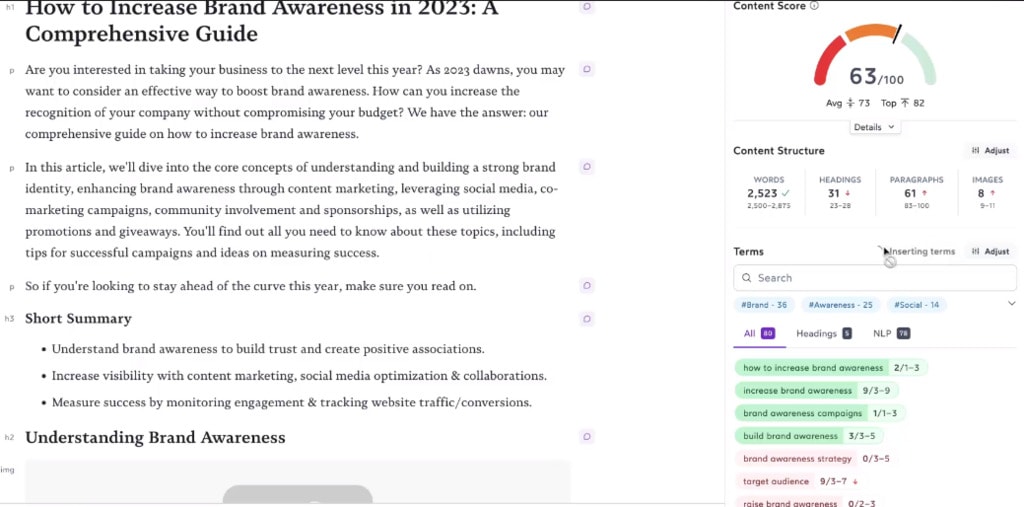This screenshot has height=507, width=1024.
Task: Click comment icon beside Understanding Brand Awareness heading
Action: pyautogui.click(x=586, y=436)
